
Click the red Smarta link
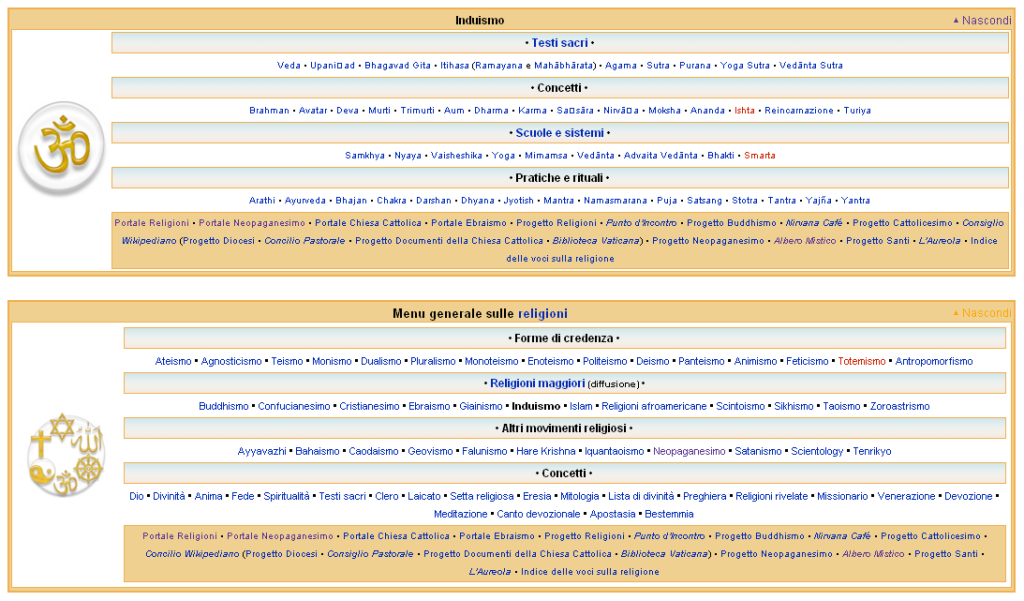(x=760, y=155)
